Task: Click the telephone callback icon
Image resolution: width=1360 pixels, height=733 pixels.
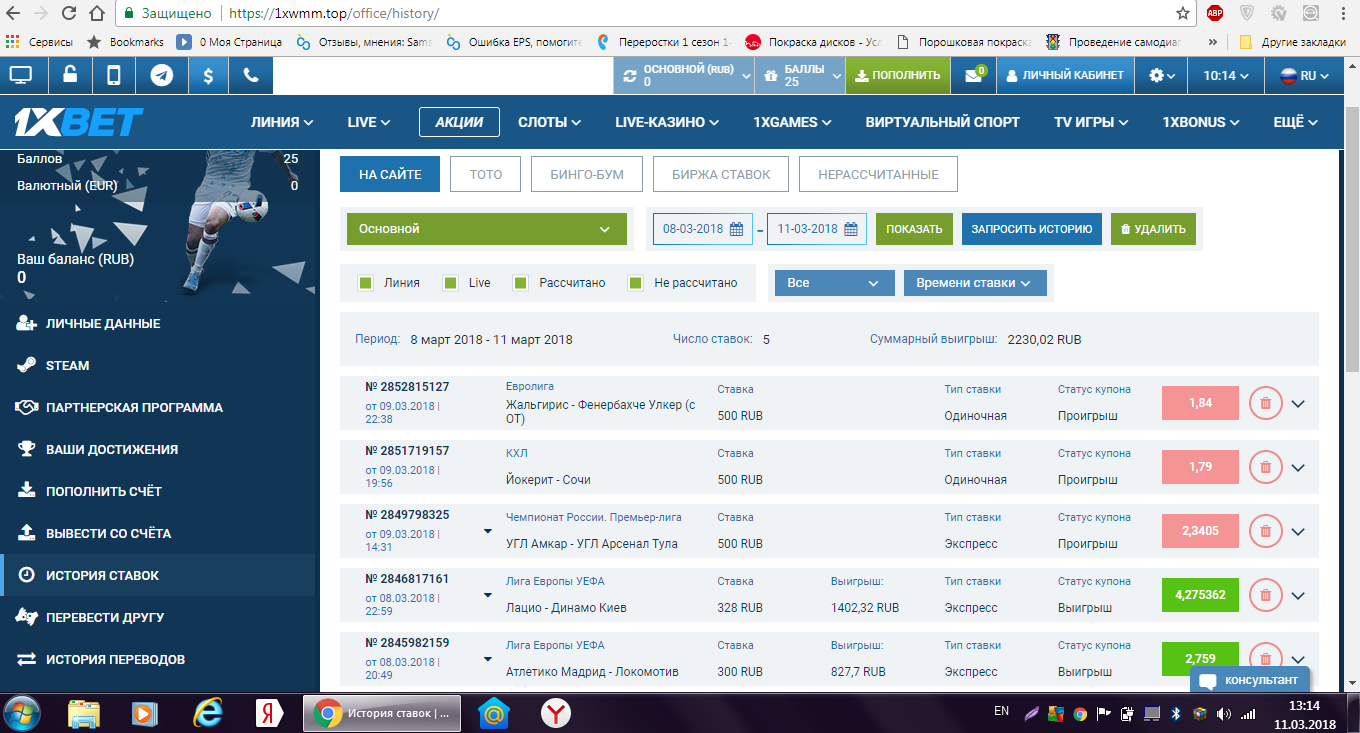Action: pyautogui.click(x=251, y=75)
